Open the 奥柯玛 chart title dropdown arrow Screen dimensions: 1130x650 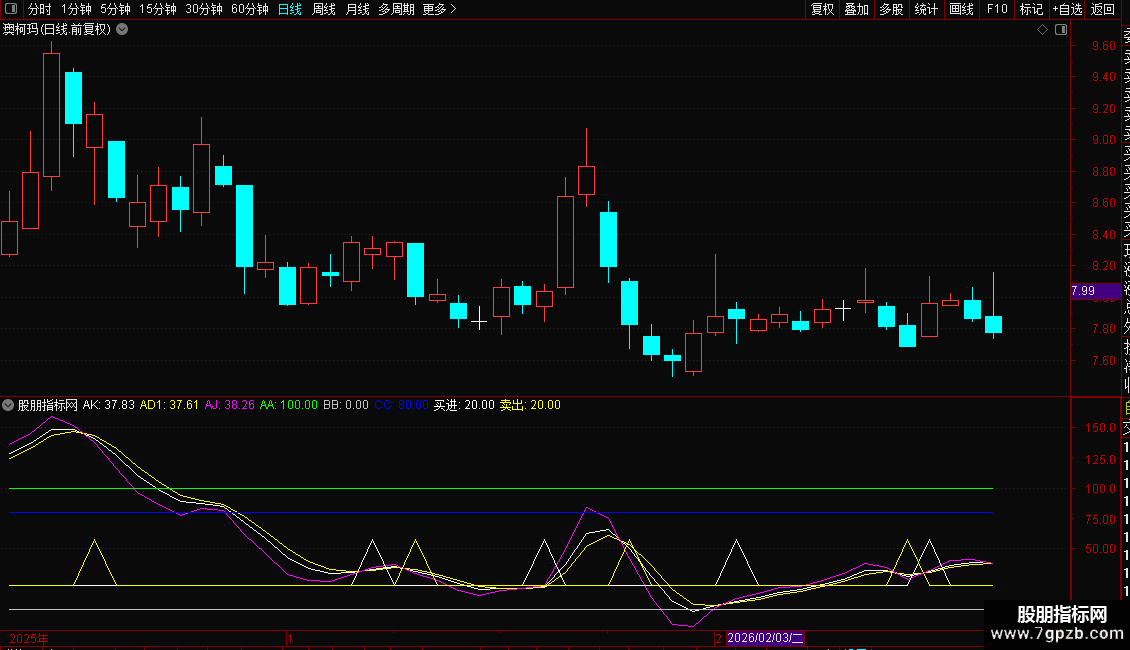[x=122, y=29]
